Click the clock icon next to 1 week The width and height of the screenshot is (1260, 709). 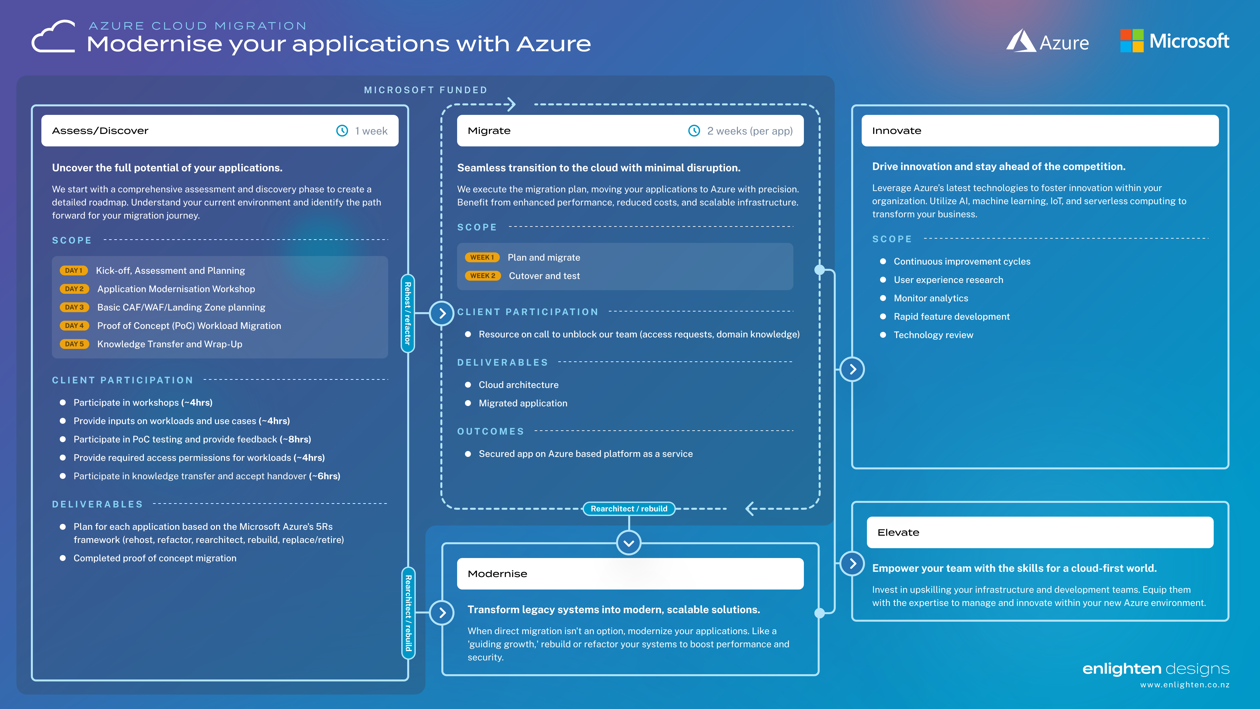[342, 131]
